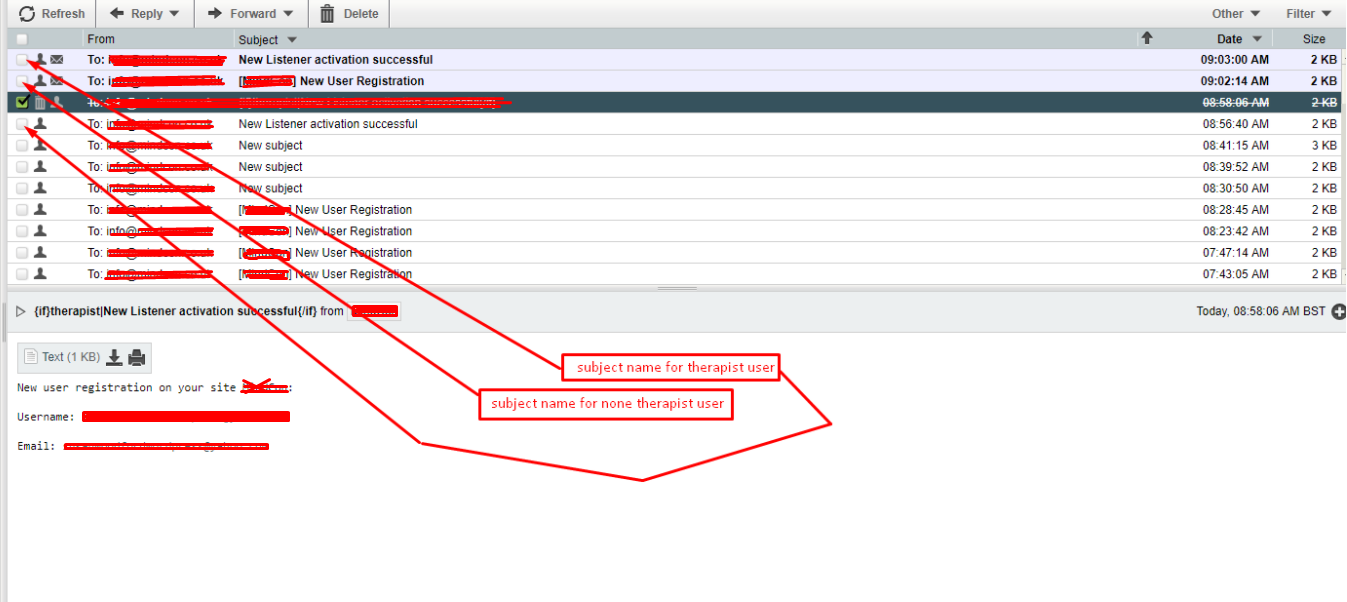Image resolution: width=1347 pixels, height=602 pixels.
Task: Tick the checkbox for the 09:02:14 AM message
Action: click(x=22, y=81)
